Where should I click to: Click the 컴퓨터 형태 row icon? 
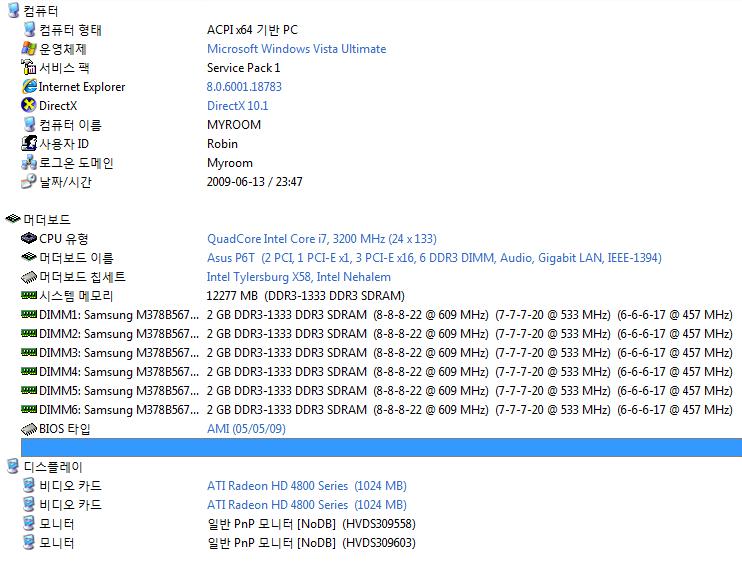coord(29,29)
